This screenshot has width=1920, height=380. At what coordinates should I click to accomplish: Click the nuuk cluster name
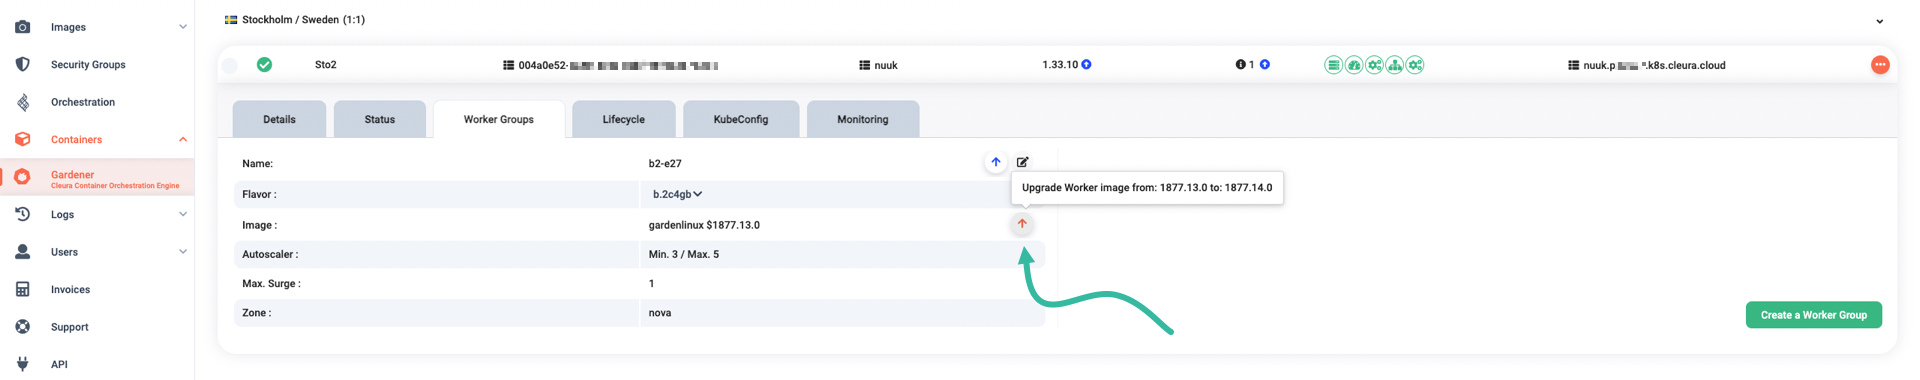pyautogui.click(x=886, y=65)
